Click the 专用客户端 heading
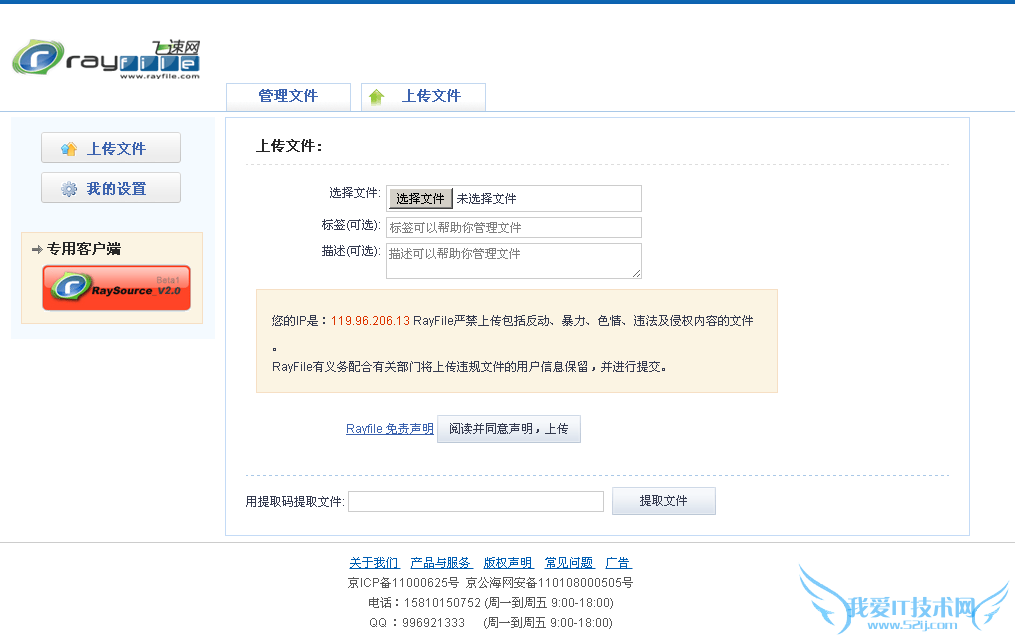1015x640 pixels. (84, 249)
